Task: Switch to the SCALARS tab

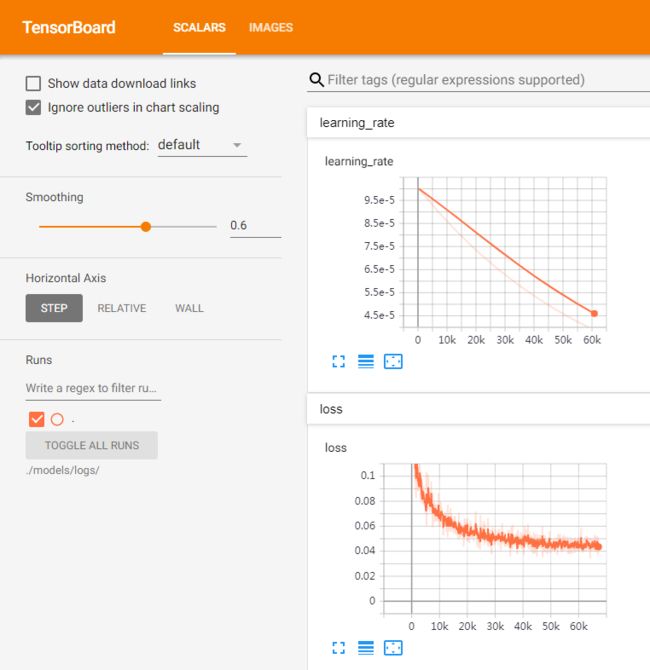Action: coord(199,27)
